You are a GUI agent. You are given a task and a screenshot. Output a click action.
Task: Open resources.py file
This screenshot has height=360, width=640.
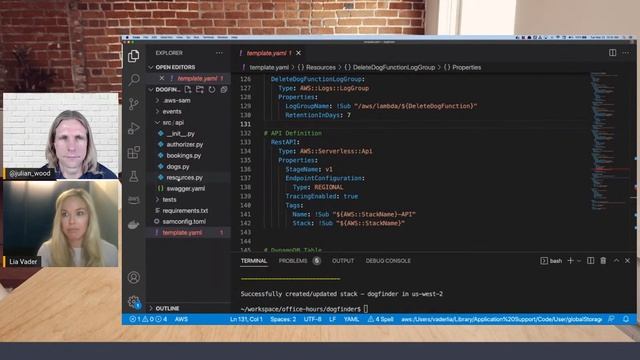coord(184,178)
